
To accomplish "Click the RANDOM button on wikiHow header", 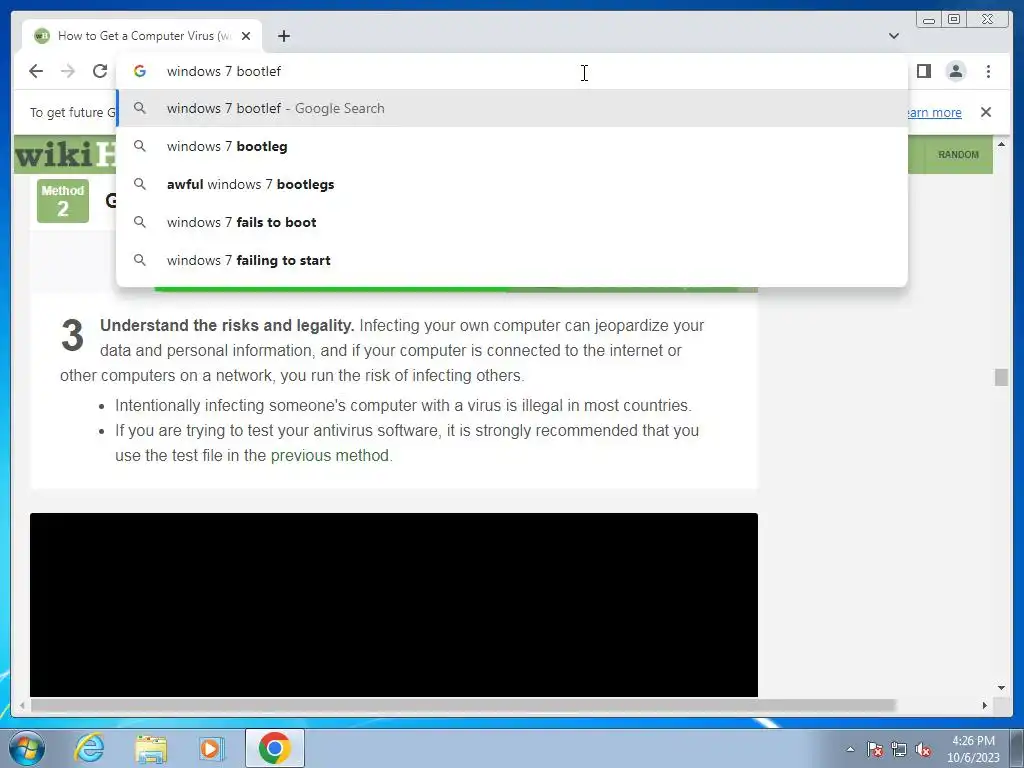I will (958, 155).
